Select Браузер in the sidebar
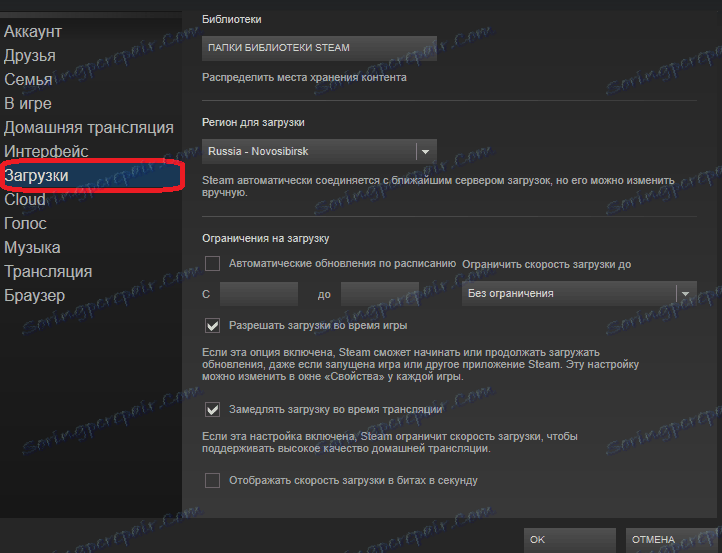This screenshot has width=722, height=553. tap(35, 295)
